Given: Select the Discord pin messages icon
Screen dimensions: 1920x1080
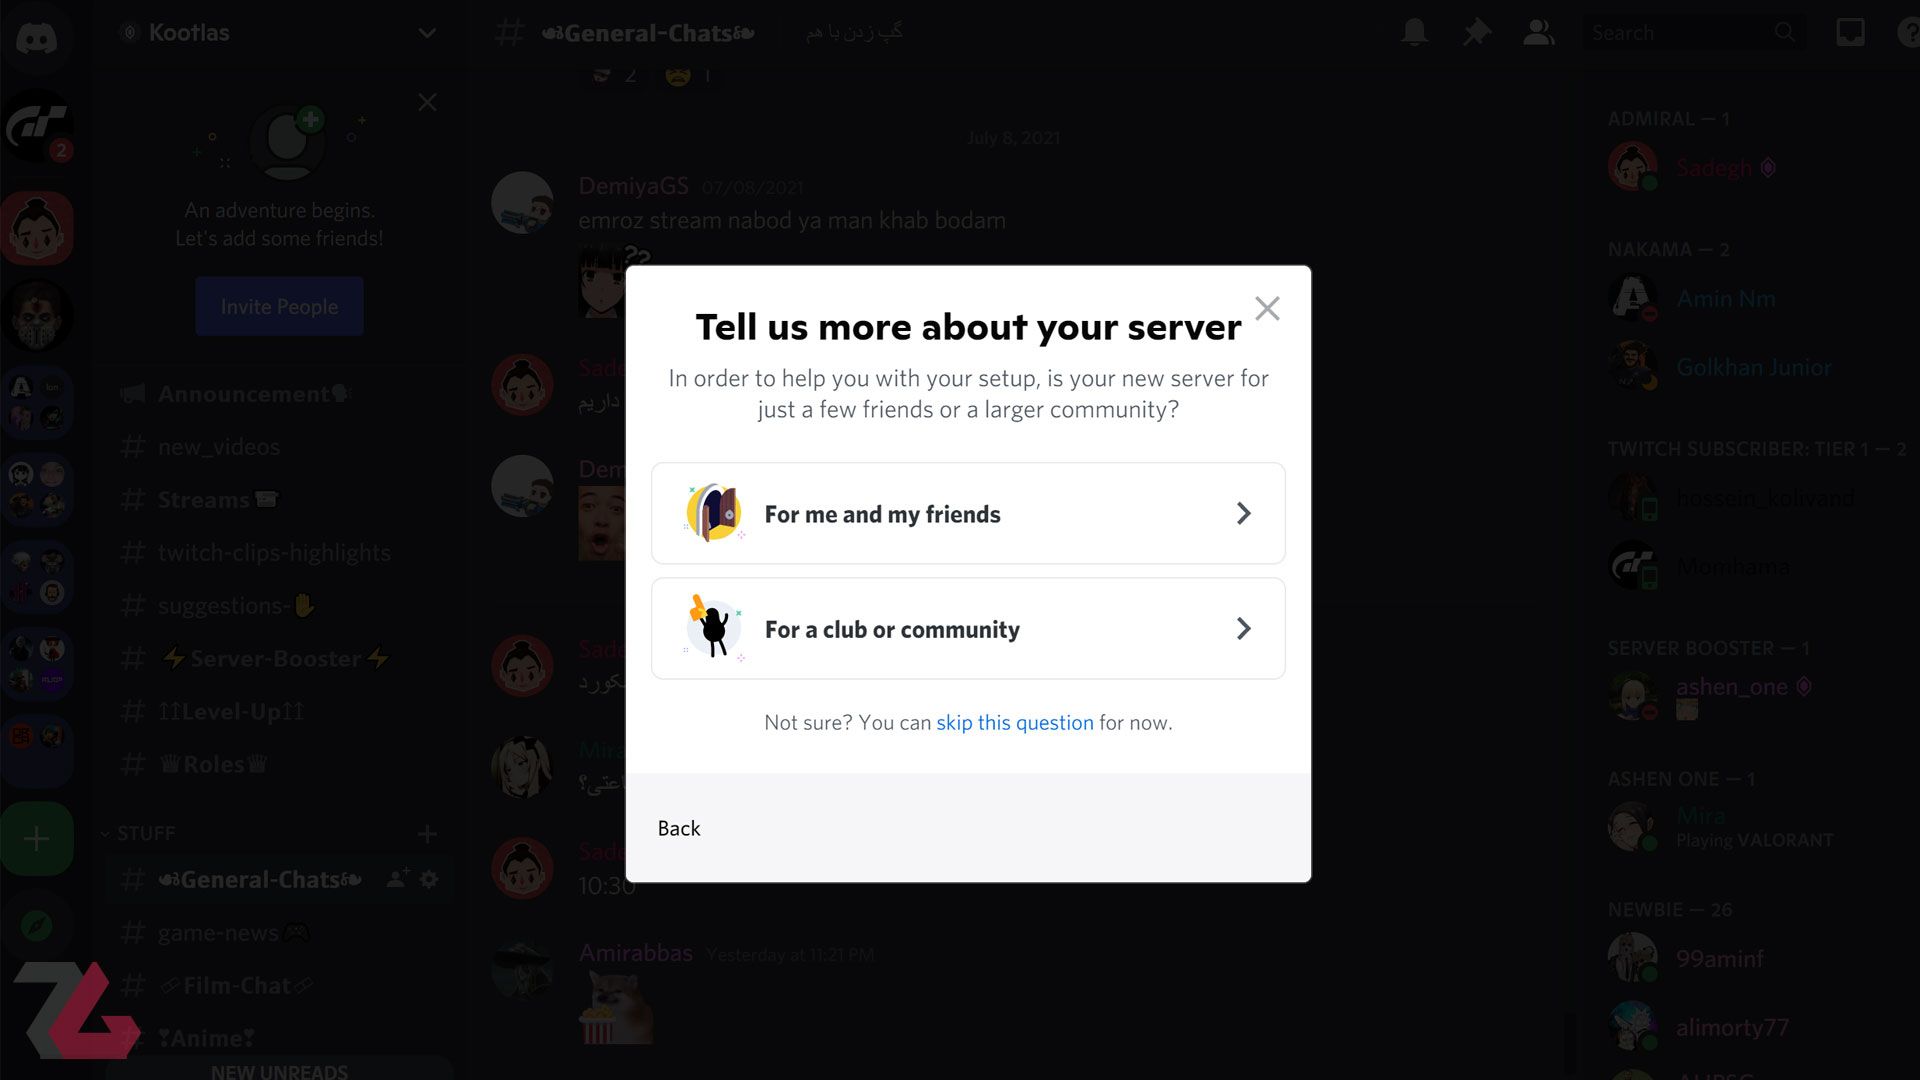Looking at the screenshot, I should pos(1478,33).
